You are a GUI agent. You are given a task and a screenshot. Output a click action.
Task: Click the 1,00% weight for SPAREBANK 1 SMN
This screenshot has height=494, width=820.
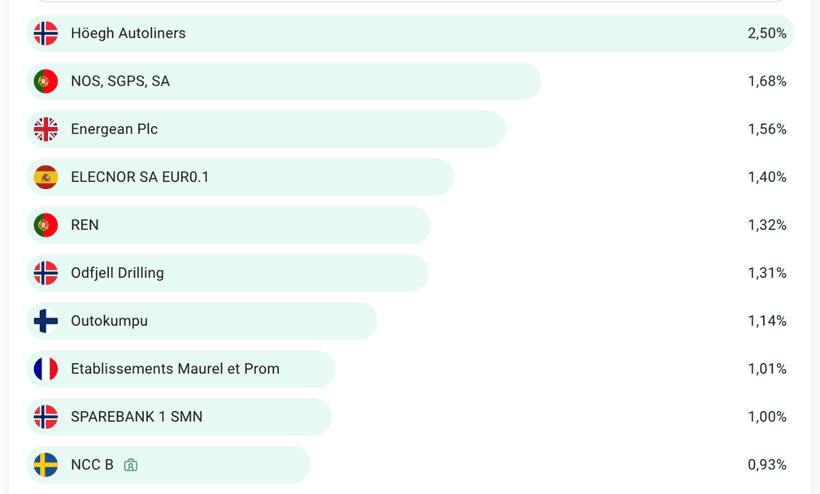[767, 417]
